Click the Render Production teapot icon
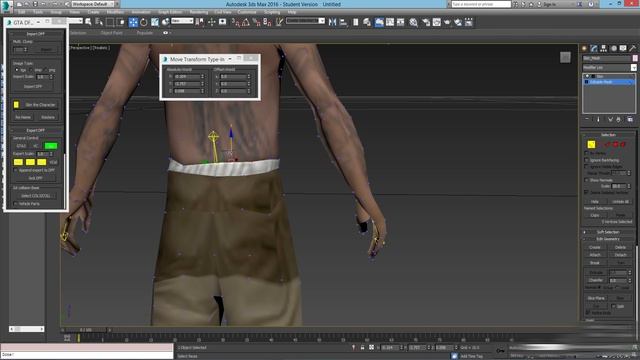Screen dimensions: 640x360 tap(447, 22)
